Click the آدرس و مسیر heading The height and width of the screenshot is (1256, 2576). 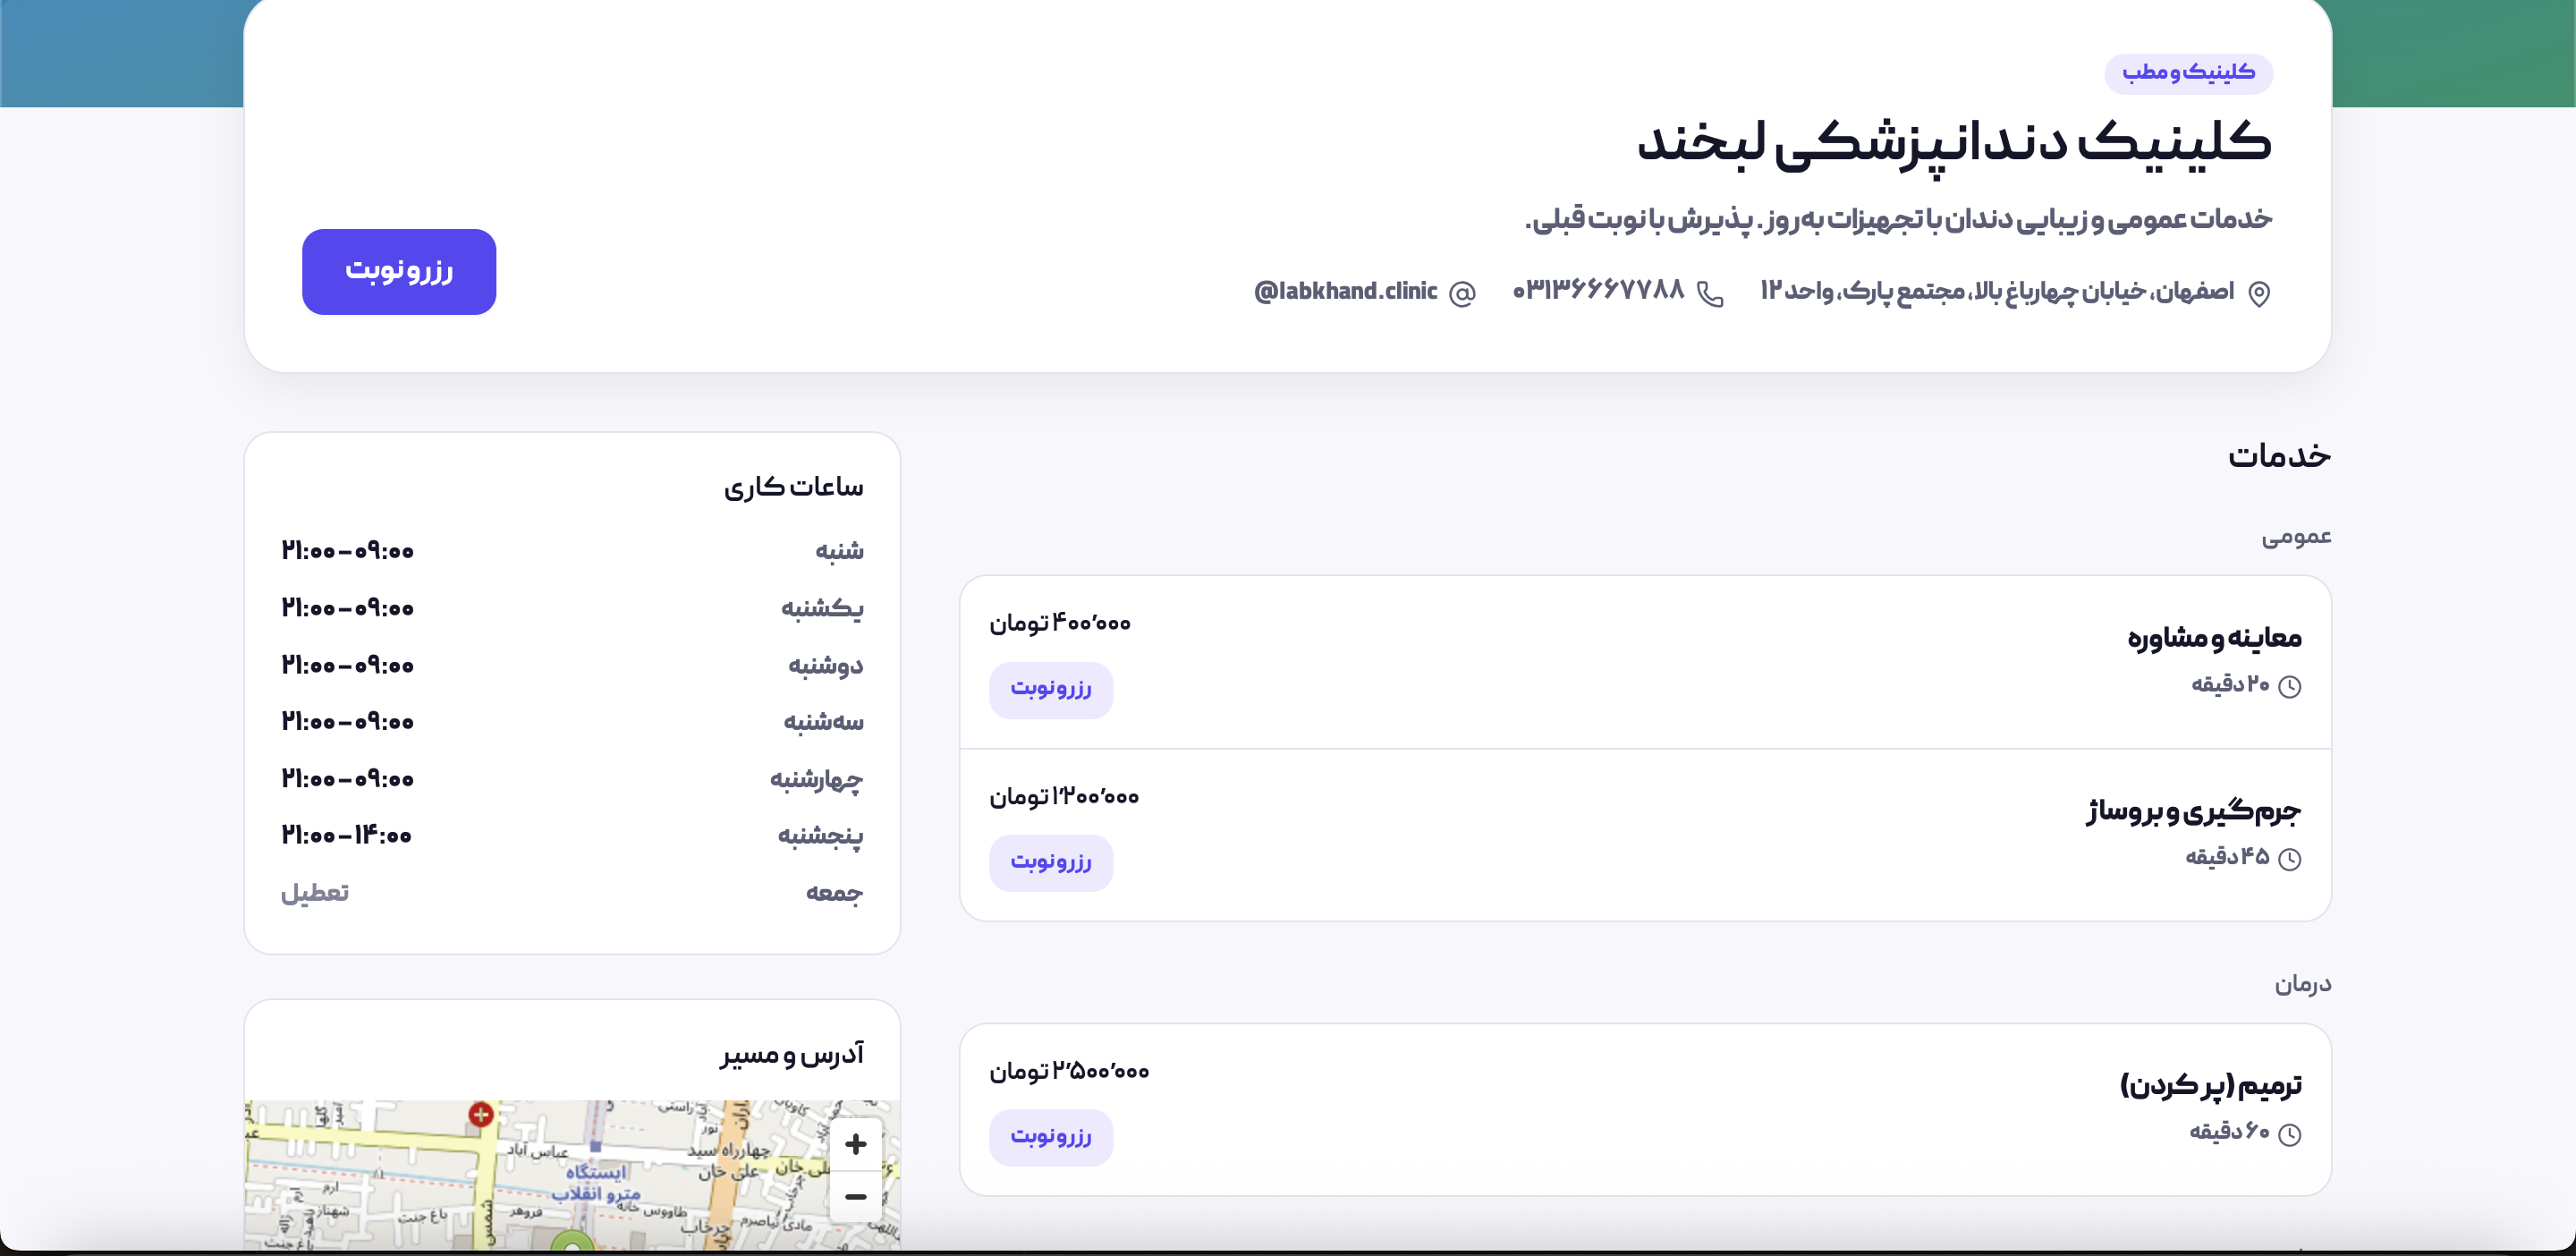coord(791,1054)
